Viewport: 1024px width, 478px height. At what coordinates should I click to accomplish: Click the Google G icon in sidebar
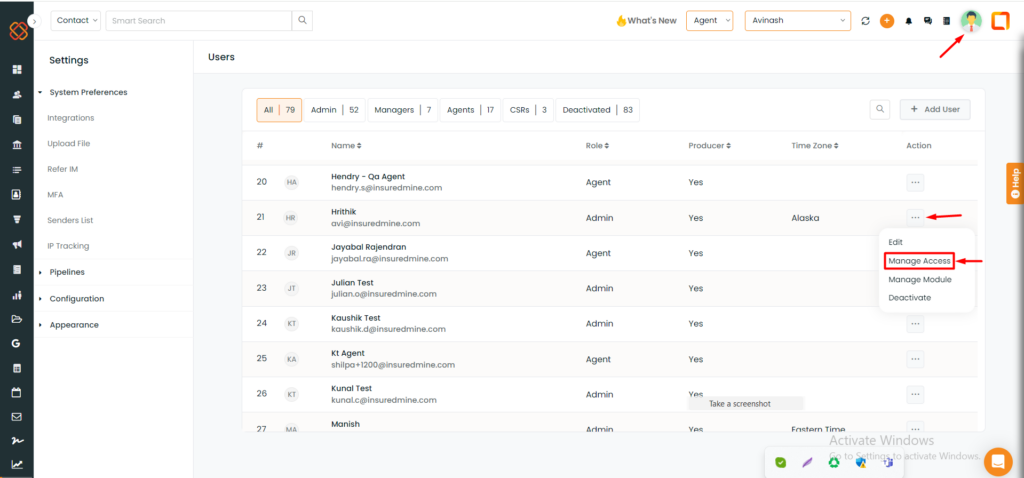17,343
